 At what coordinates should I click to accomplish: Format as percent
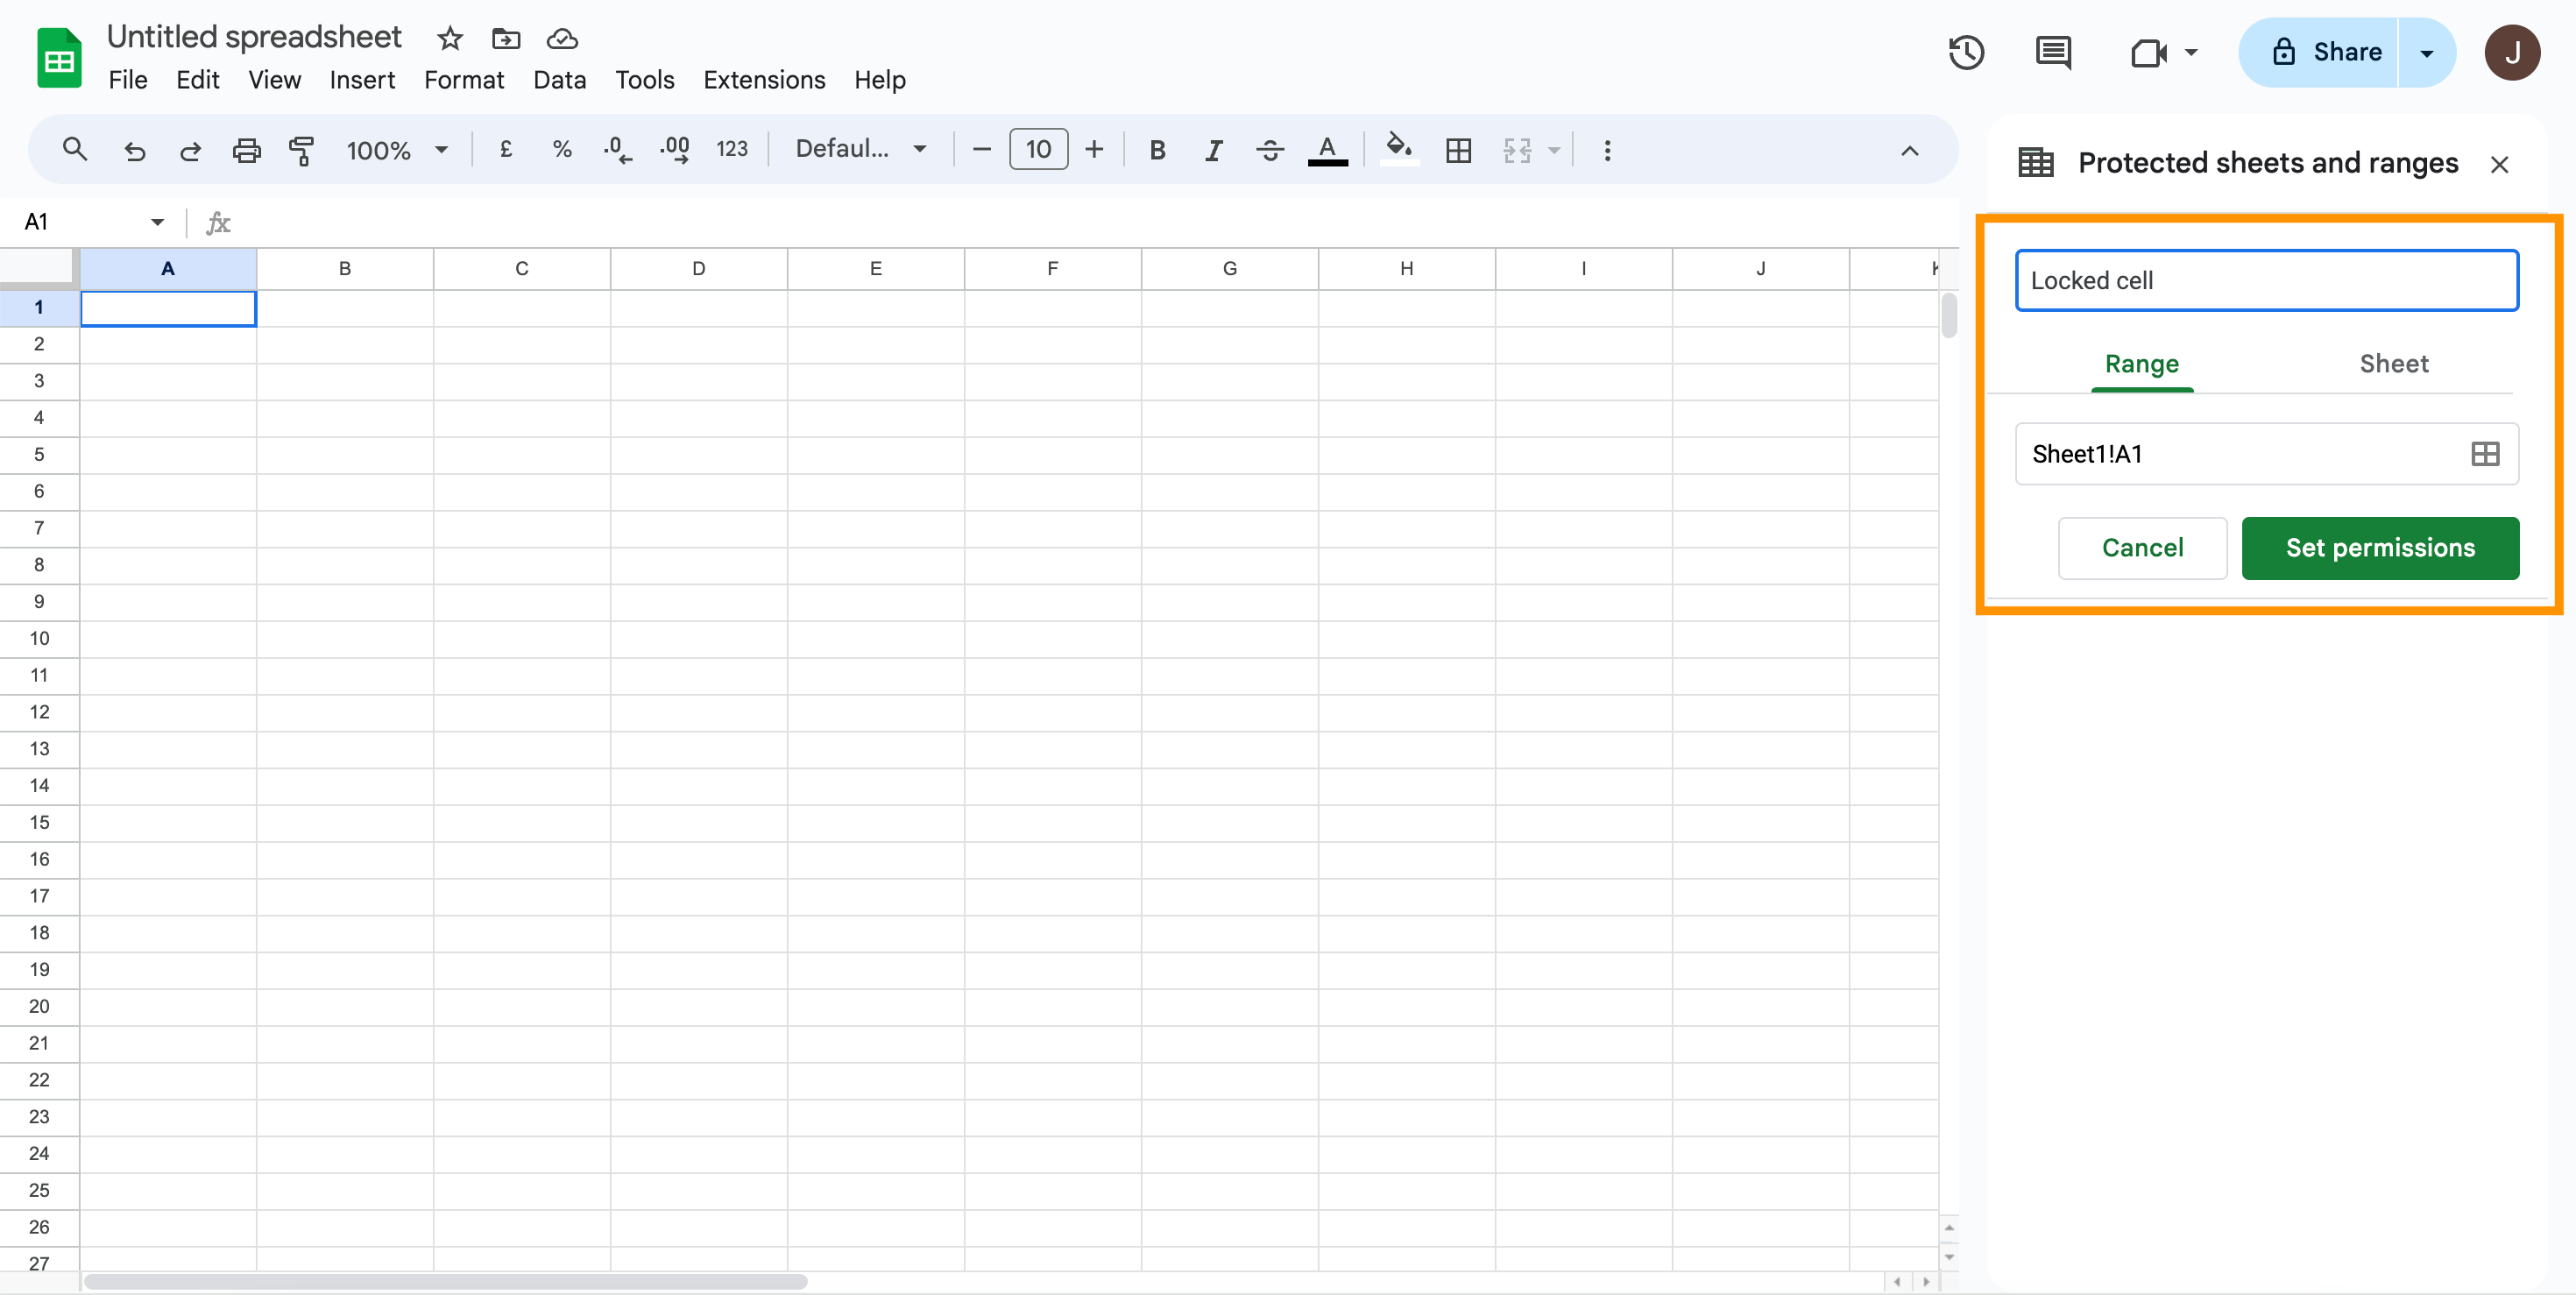pyautogui.click(x=562, y=150)
